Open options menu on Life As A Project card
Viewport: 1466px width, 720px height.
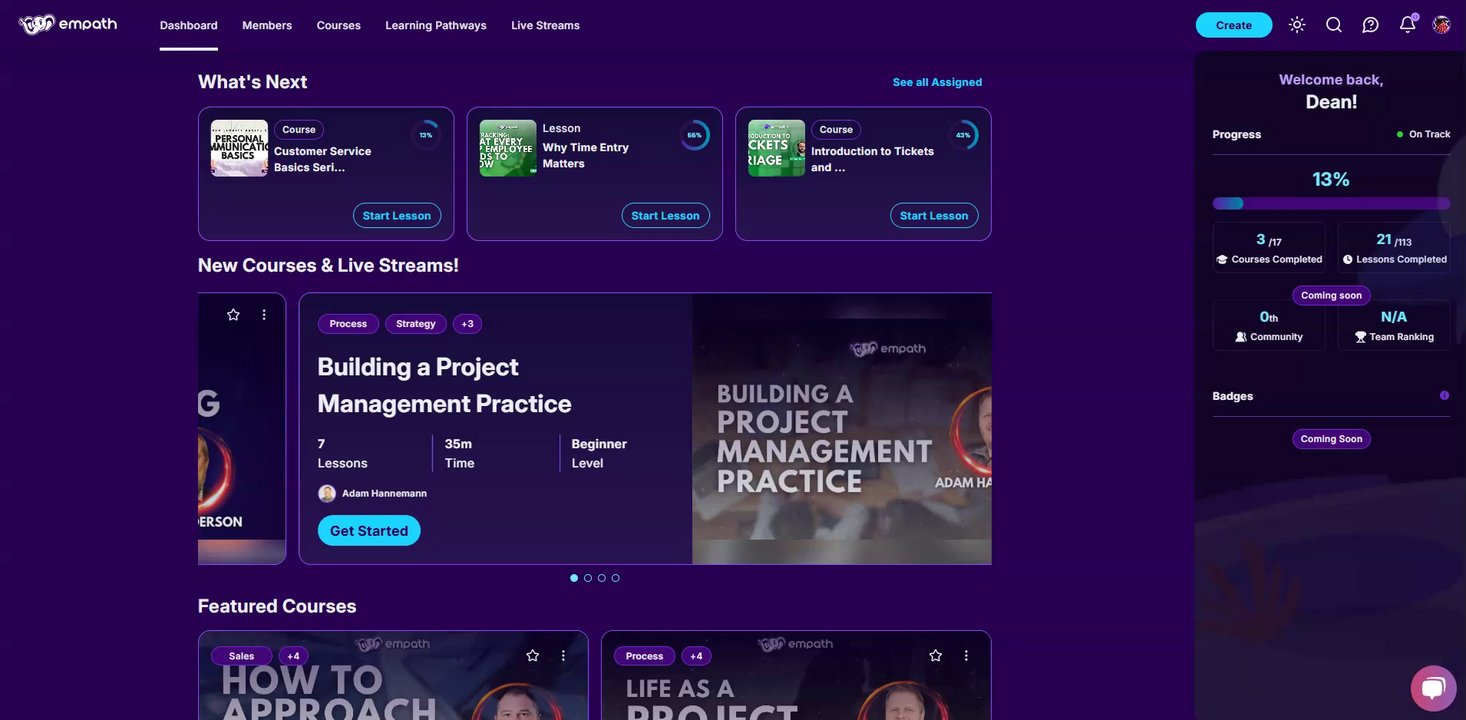click(x=966, y=656)
